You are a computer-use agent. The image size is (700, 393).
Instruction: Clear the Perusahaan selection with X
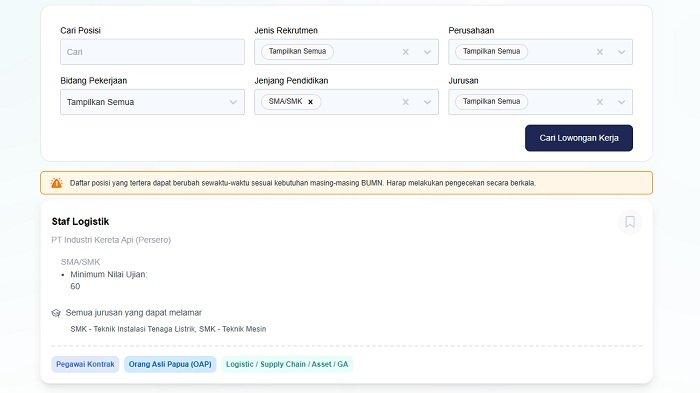pos(600,52)
